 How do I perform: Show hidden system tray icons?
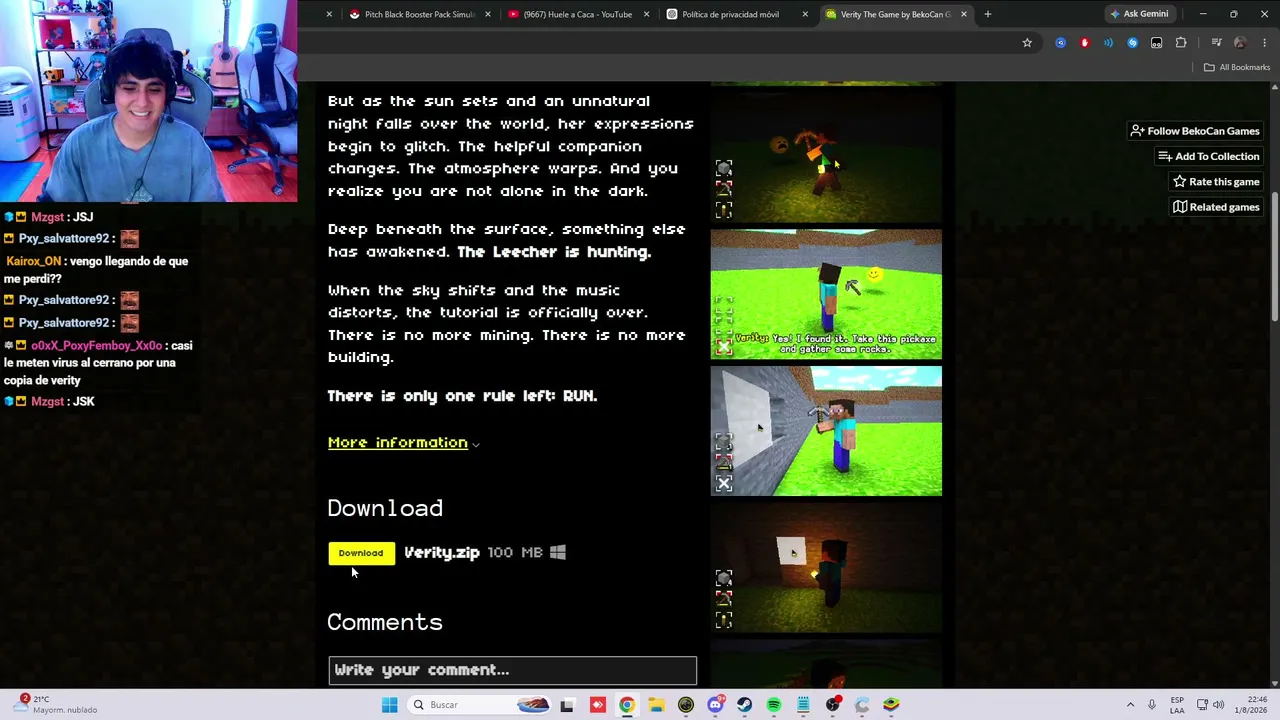tap(1130, 705)
